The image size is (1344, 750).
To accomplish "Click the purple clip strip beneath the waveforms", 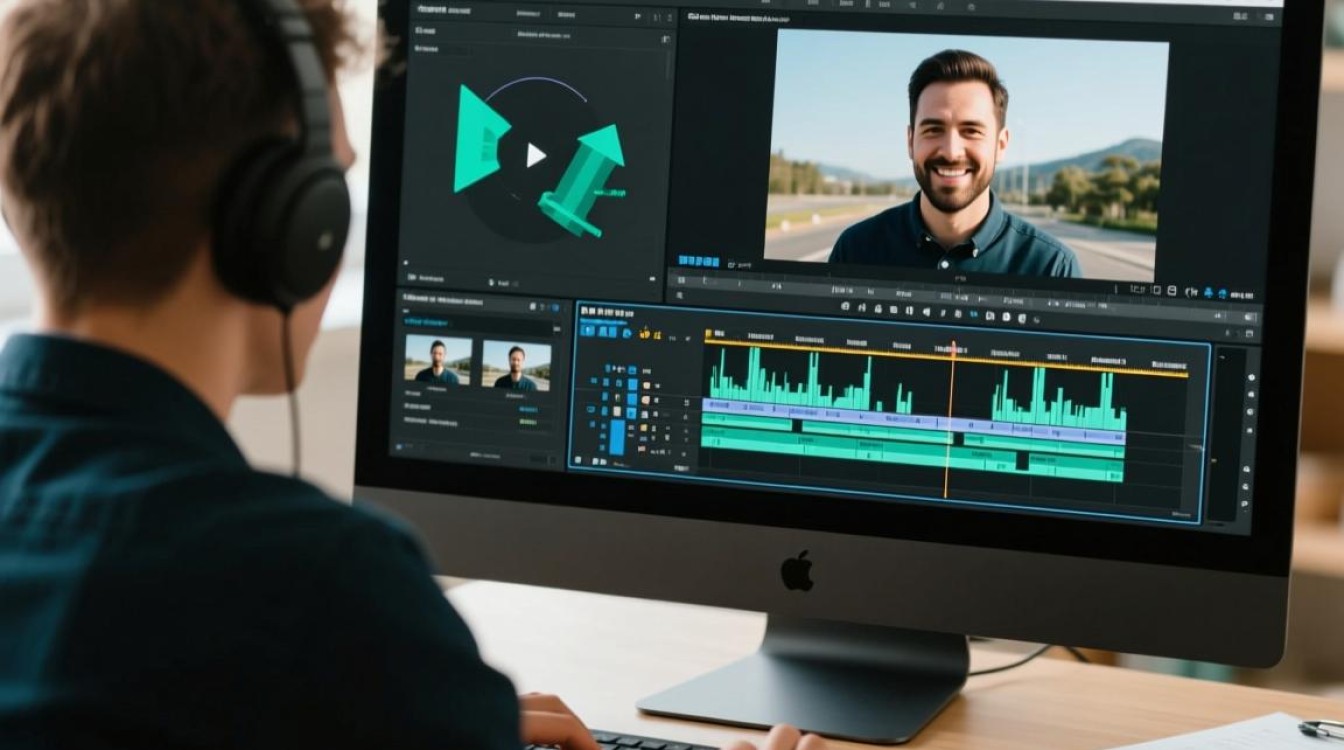I will pyautogui.click(x=914, y=421).
